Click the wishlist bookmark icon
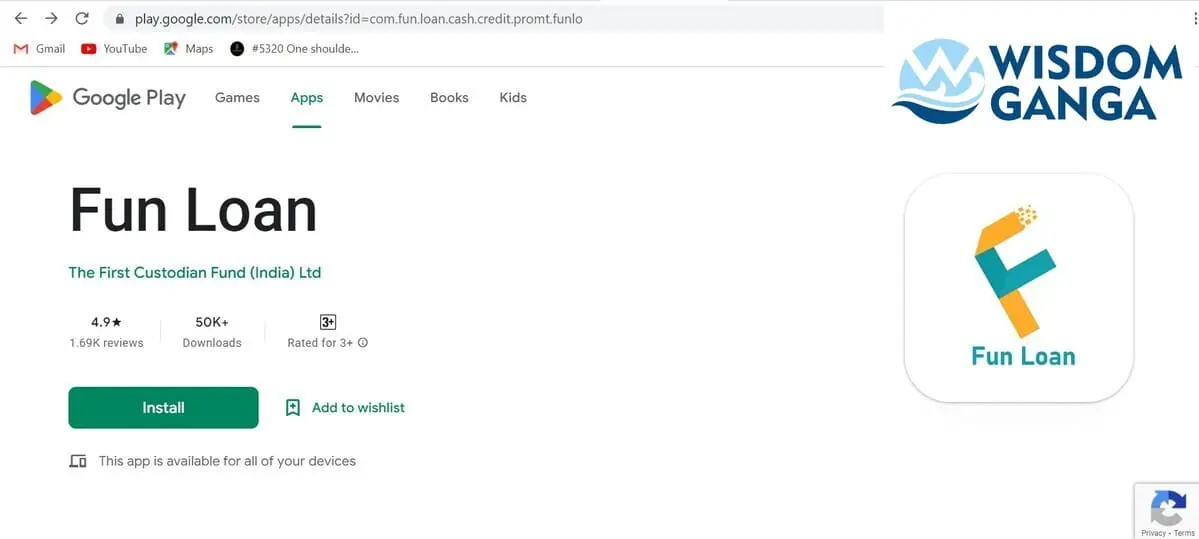 point(292,407)
